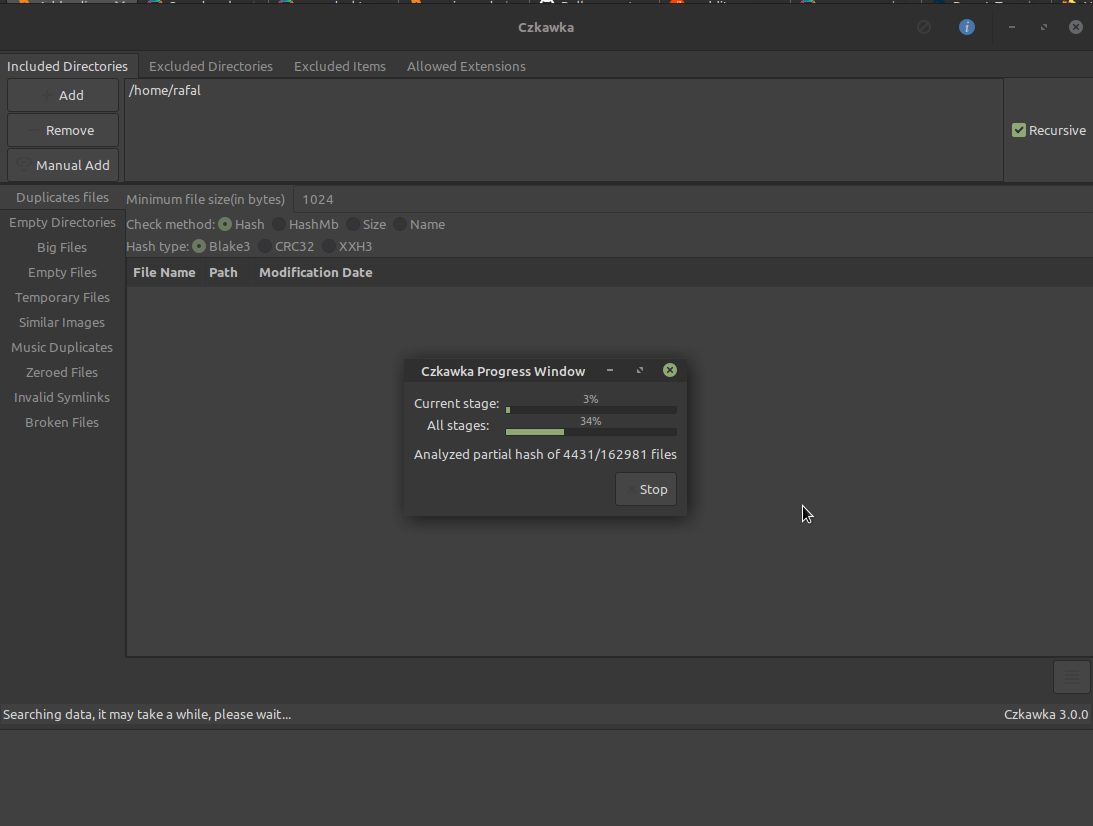
Task: Select Broken Files tool
Action: coord(63,422)
